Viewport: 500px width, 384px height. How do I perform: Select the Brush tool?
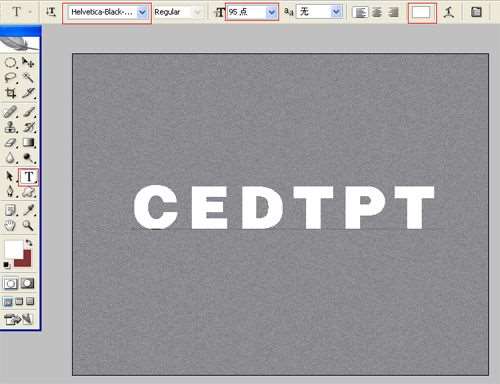tap(28, 112)
